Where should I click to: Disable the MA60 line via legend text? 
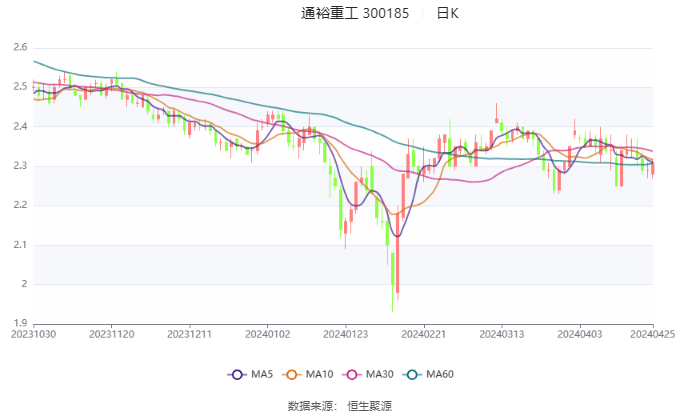(x=440, y=374)
